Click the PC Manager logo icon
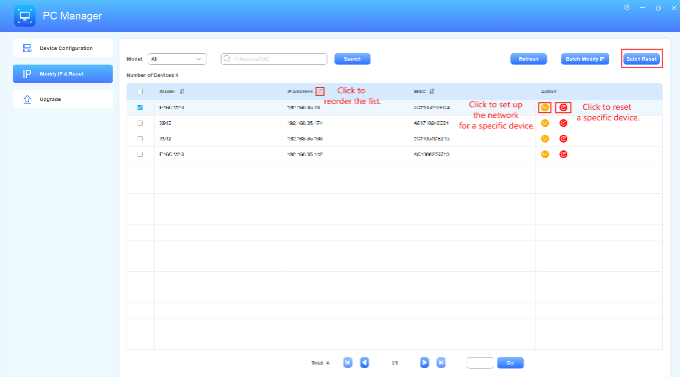 click(x=25, y=16)
